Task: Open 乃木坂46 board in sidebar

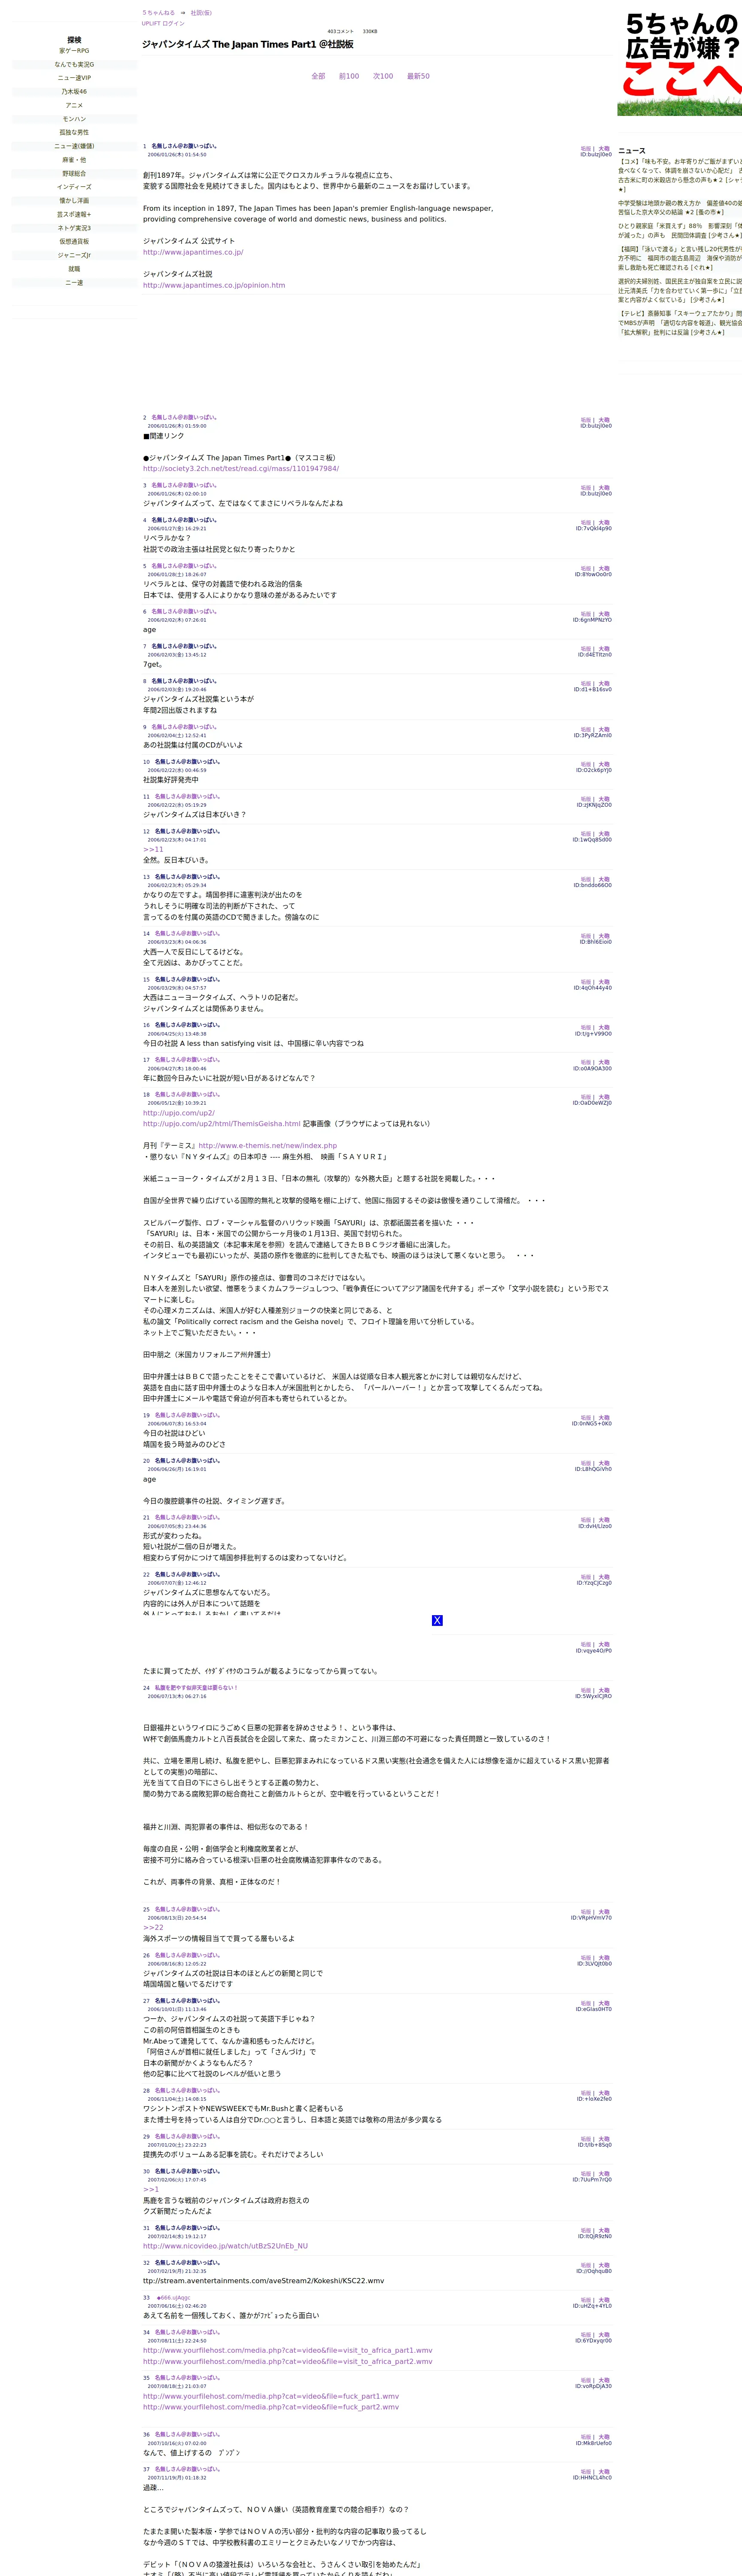Action: 74,92
